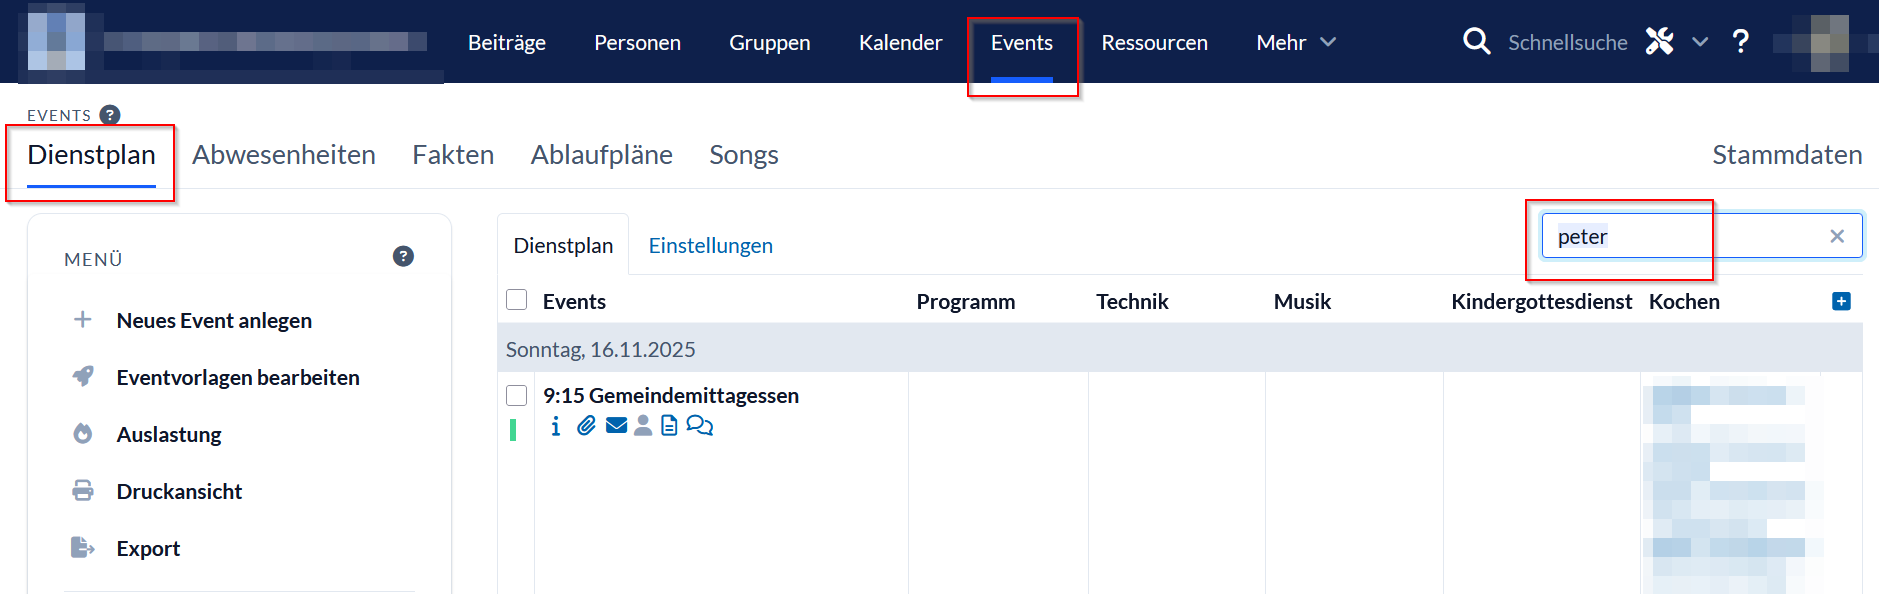Click the blue plus icon beside Kochen column
The height and width of the screenshot is (594, 1879).
pyautogui.click(x=1841, y=301)
